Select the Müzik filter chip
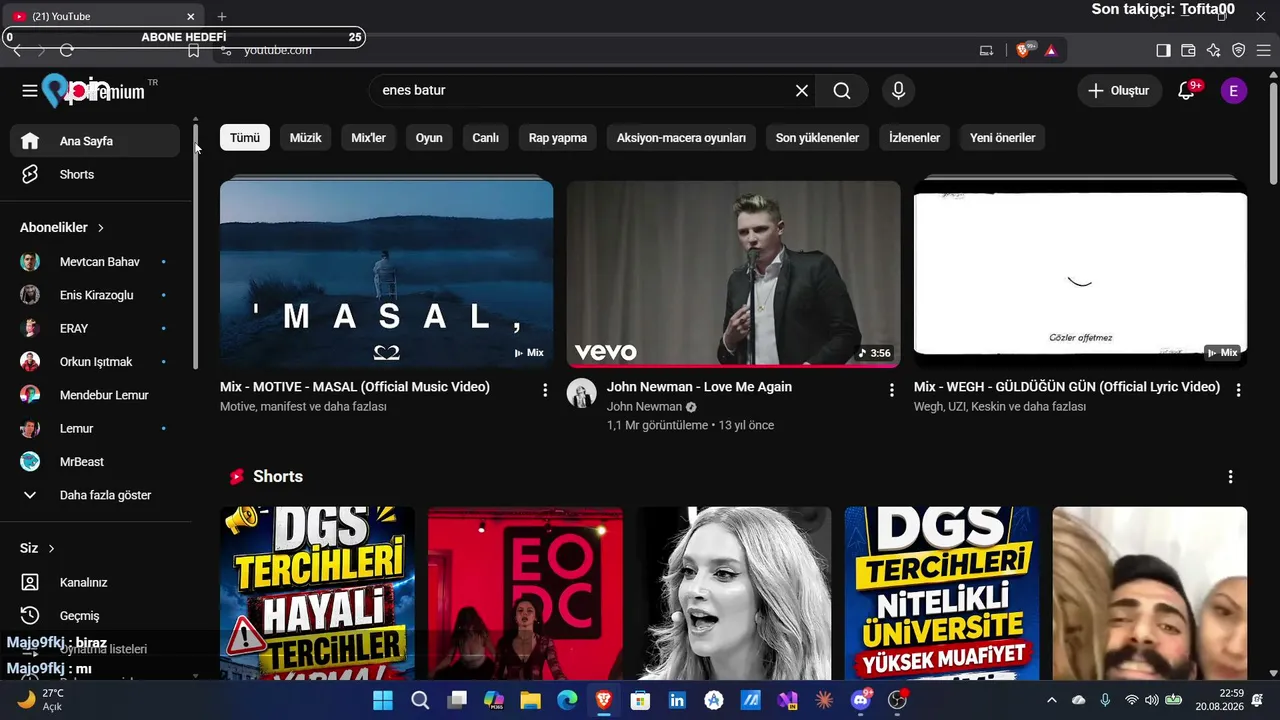1280x720 pixels. pyautogui.click(x=306, y=138)
